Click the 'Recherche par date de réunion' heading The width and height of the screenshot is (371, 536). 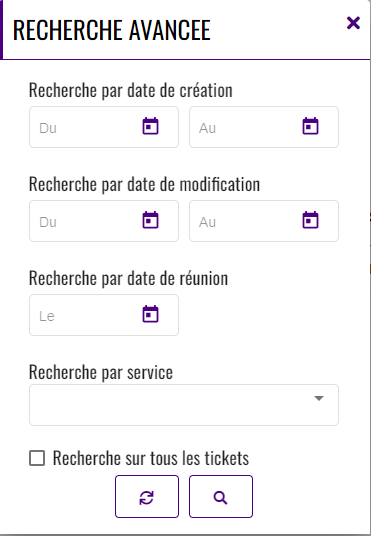coord(128,278)
